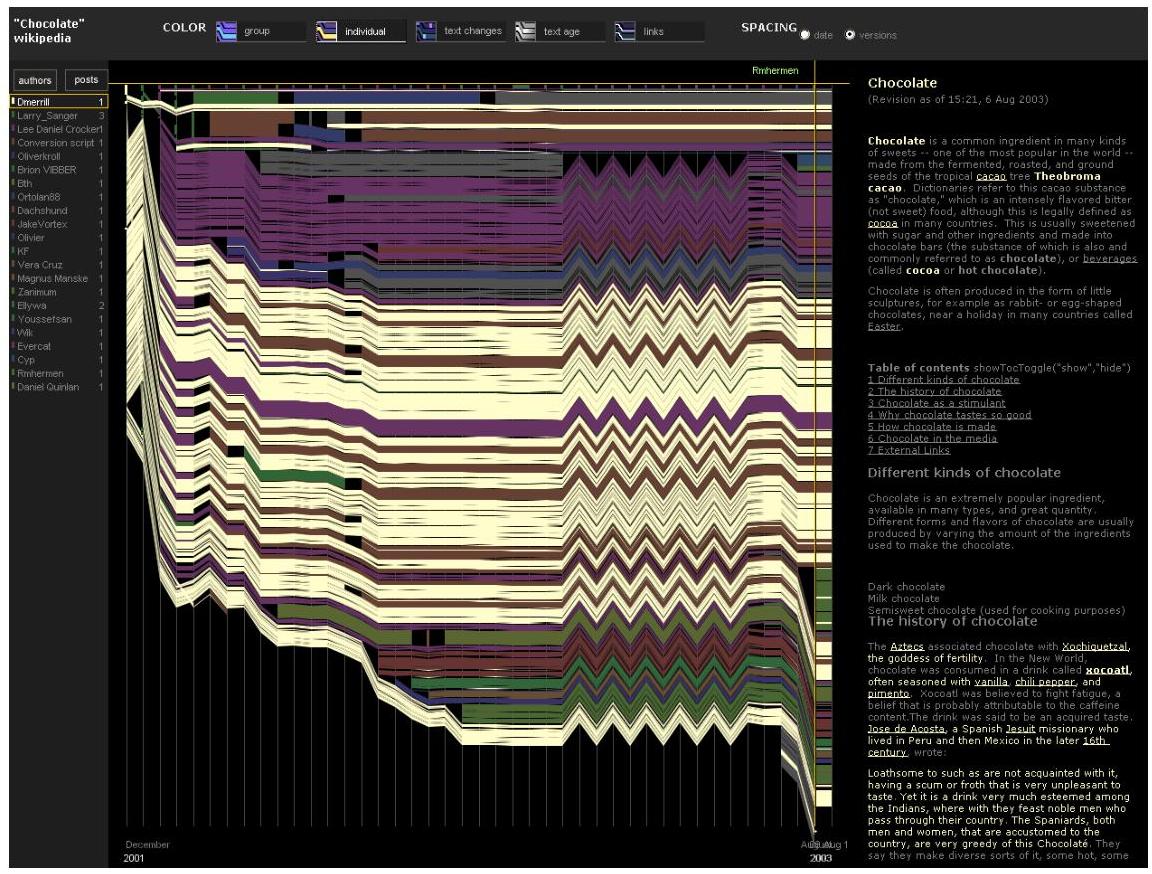Highlight author Brion VIBBER
Screen dimensions: 1152x874
pos(47,170)
